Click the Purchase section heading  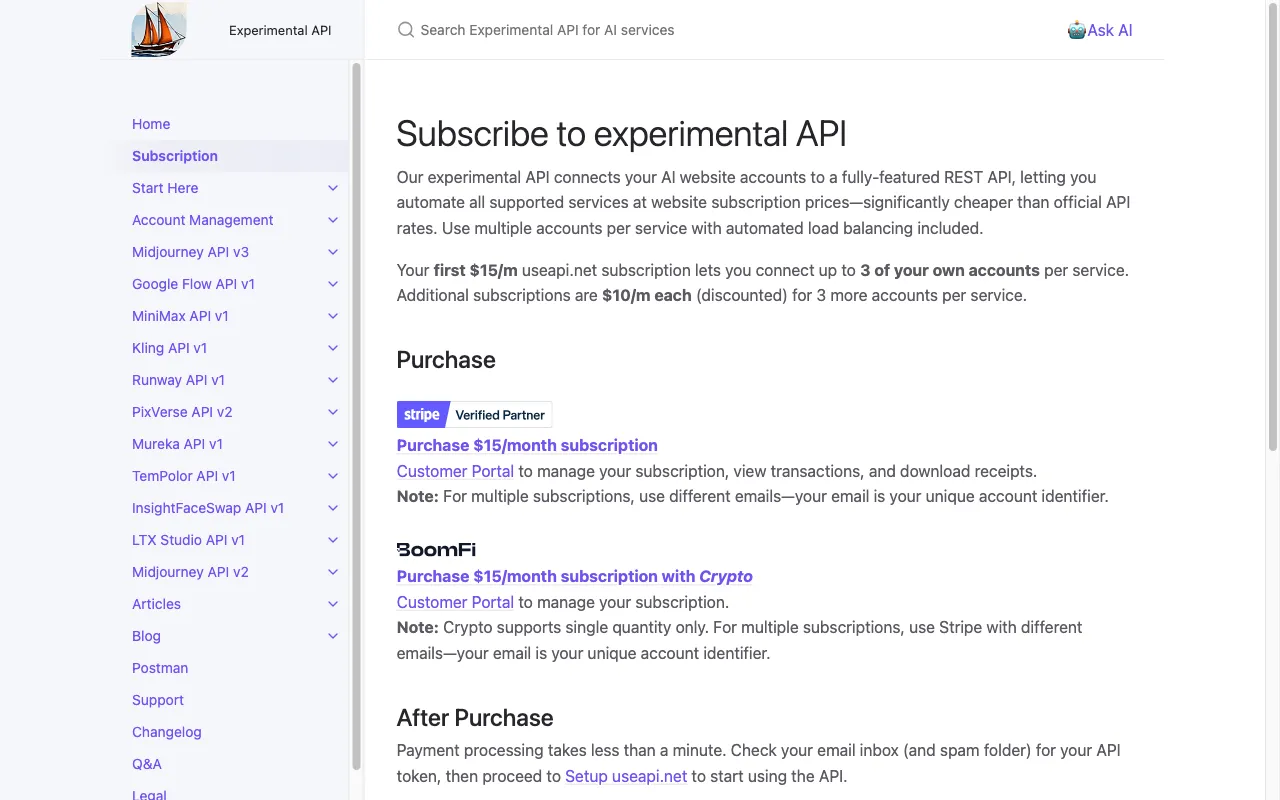pos(446,360)
